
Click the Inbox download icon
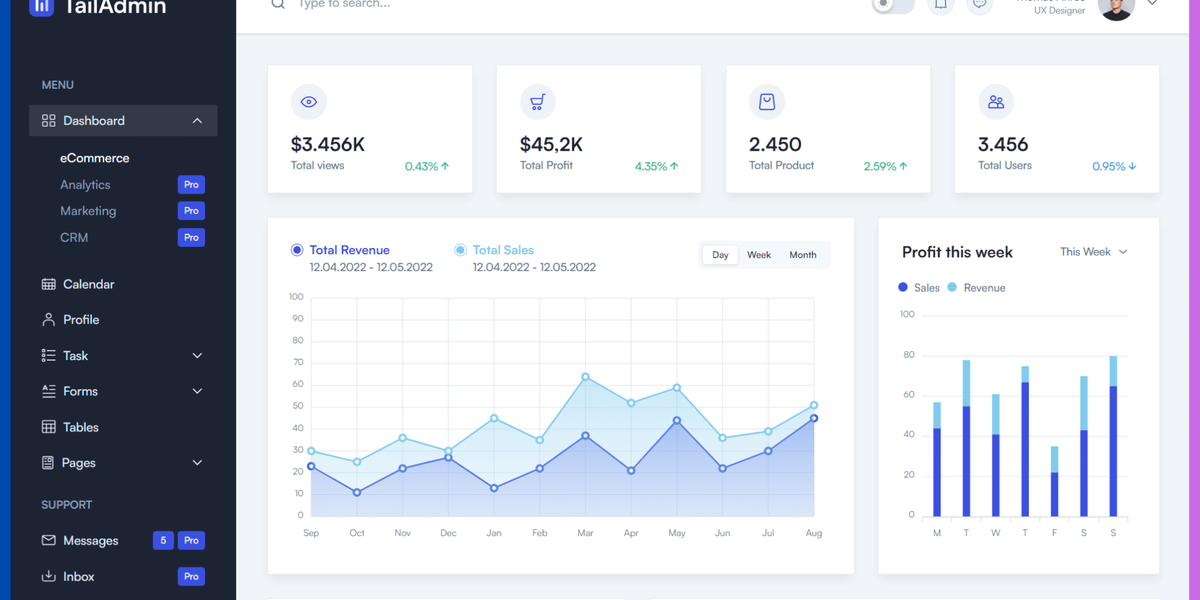coord(47,576)
